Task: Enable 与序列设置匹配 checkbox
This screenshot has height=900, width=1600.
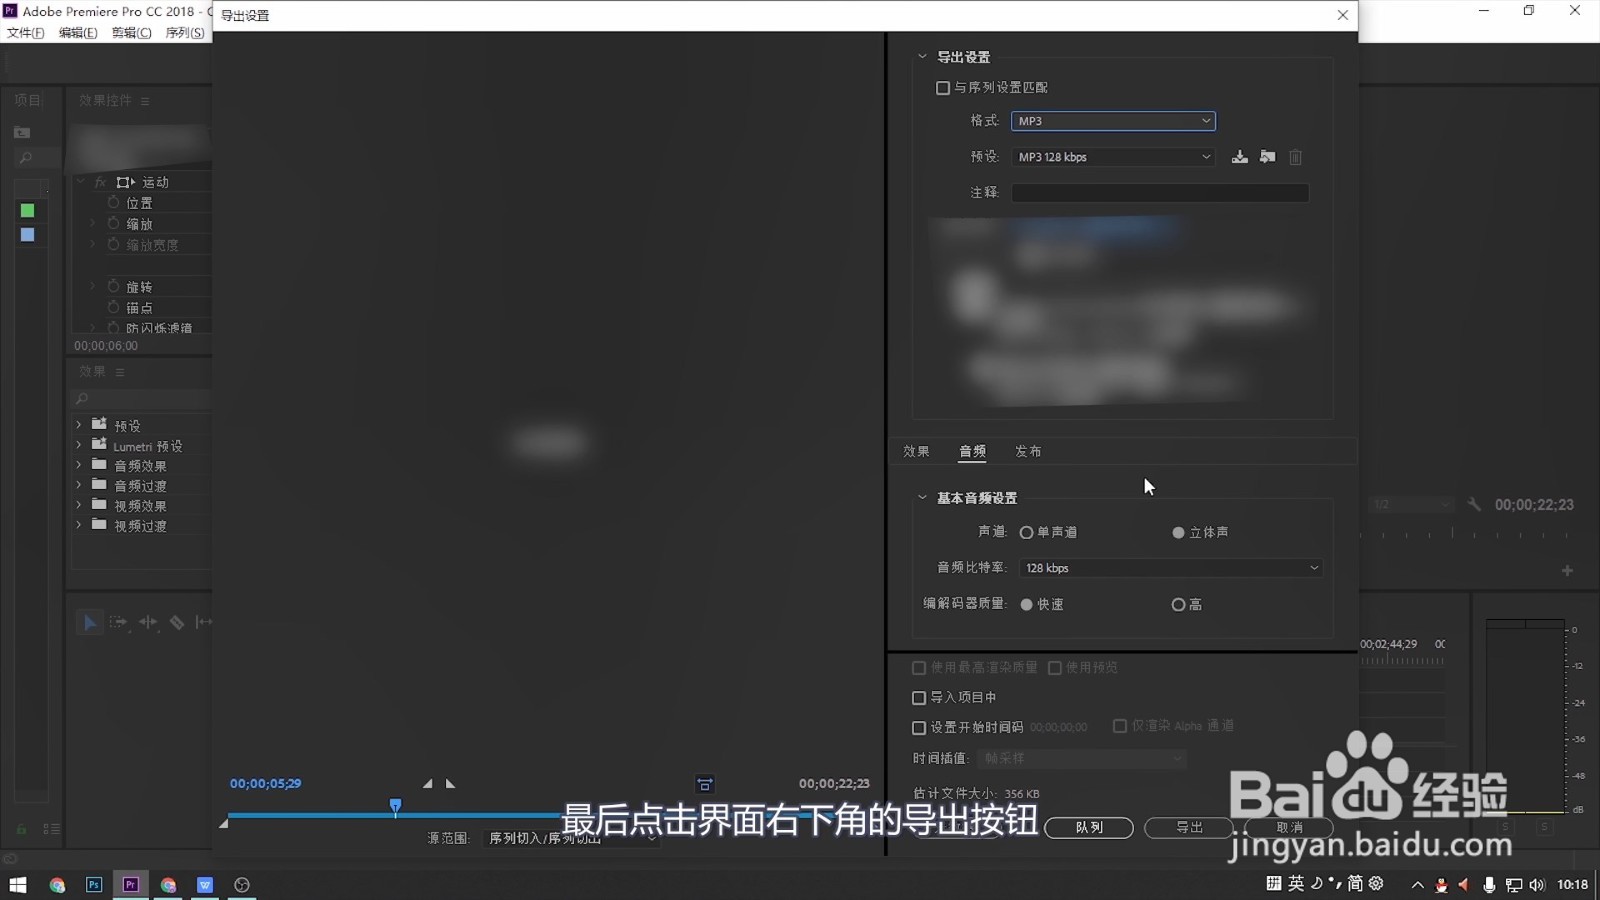Action: 942,87
